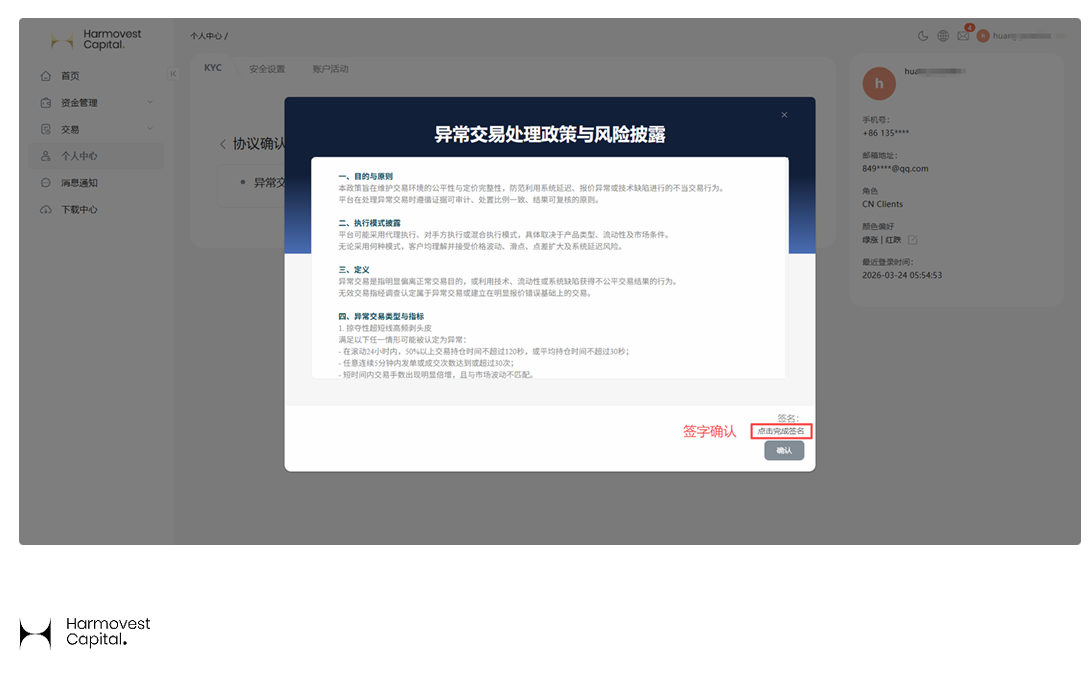Expand the 交易 chevron
Viewport: 1092px width, 681px height.
tap(150, 129)
